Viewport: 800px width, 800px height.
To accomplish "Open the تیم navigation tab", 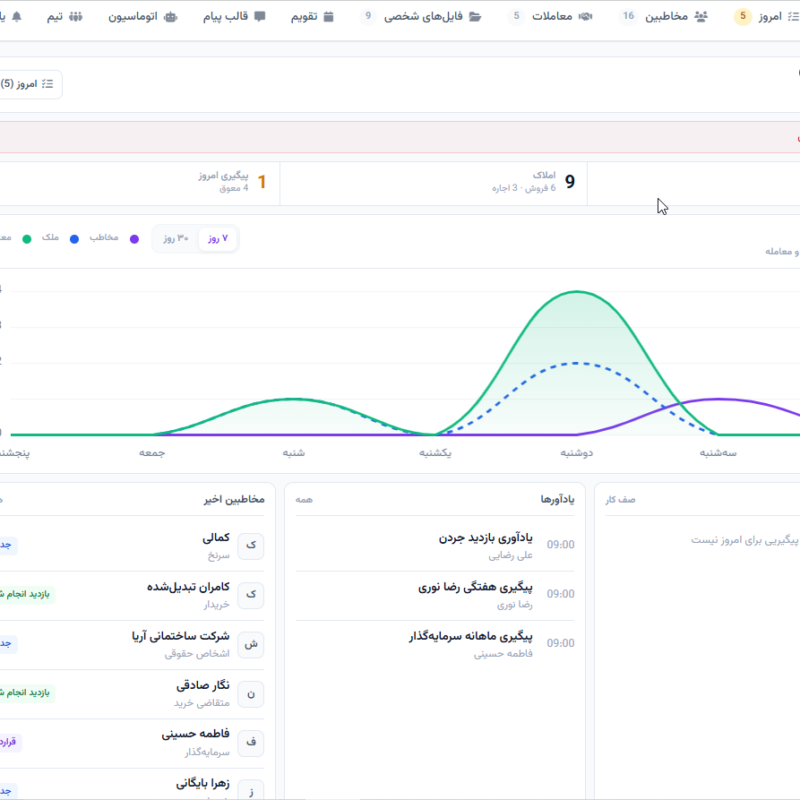I will (x=64, y=16).
